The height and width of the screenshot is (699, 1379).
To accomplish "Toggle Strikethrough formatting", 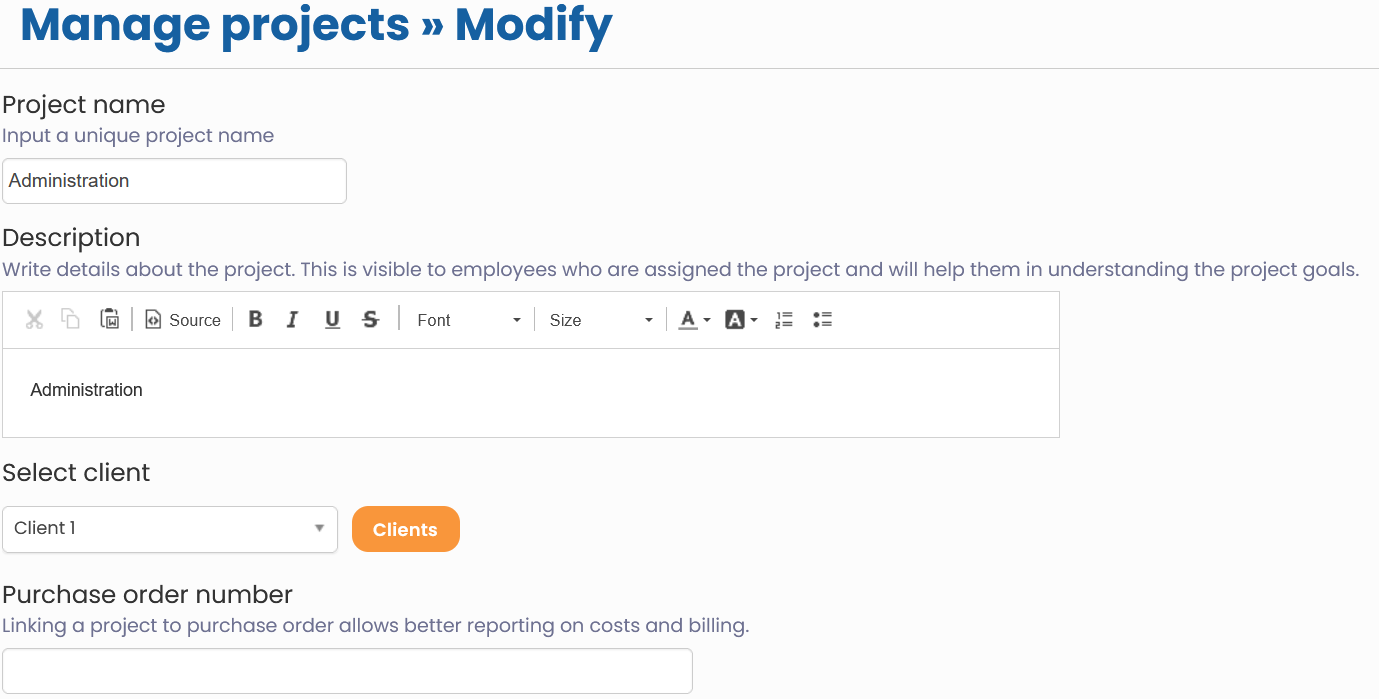I will [371, 320].
